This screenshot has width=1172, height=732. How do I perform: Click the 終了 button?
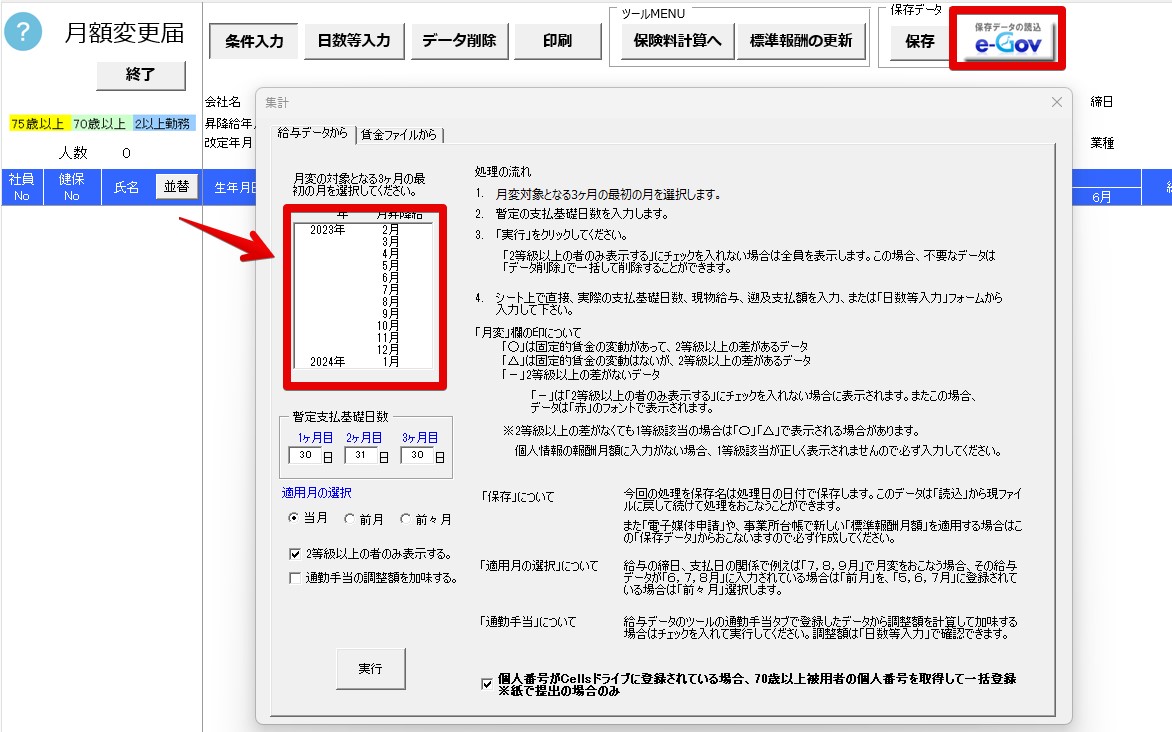[x=141, y=75]
